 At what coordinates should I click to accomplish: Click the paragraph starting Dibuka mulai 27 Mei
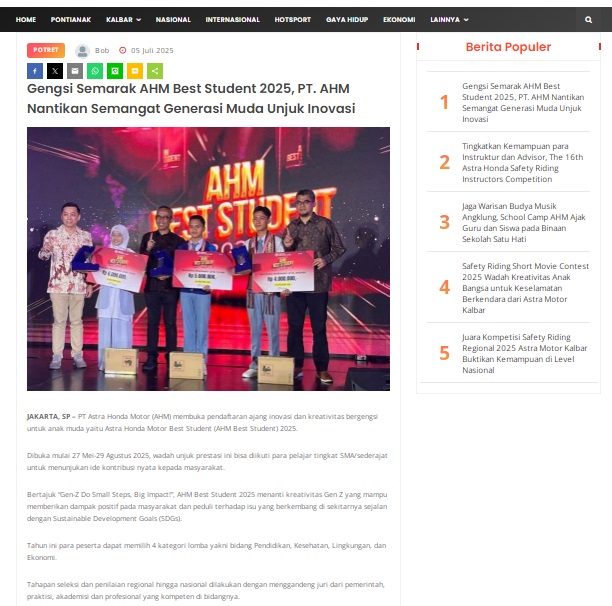point(207,461)
